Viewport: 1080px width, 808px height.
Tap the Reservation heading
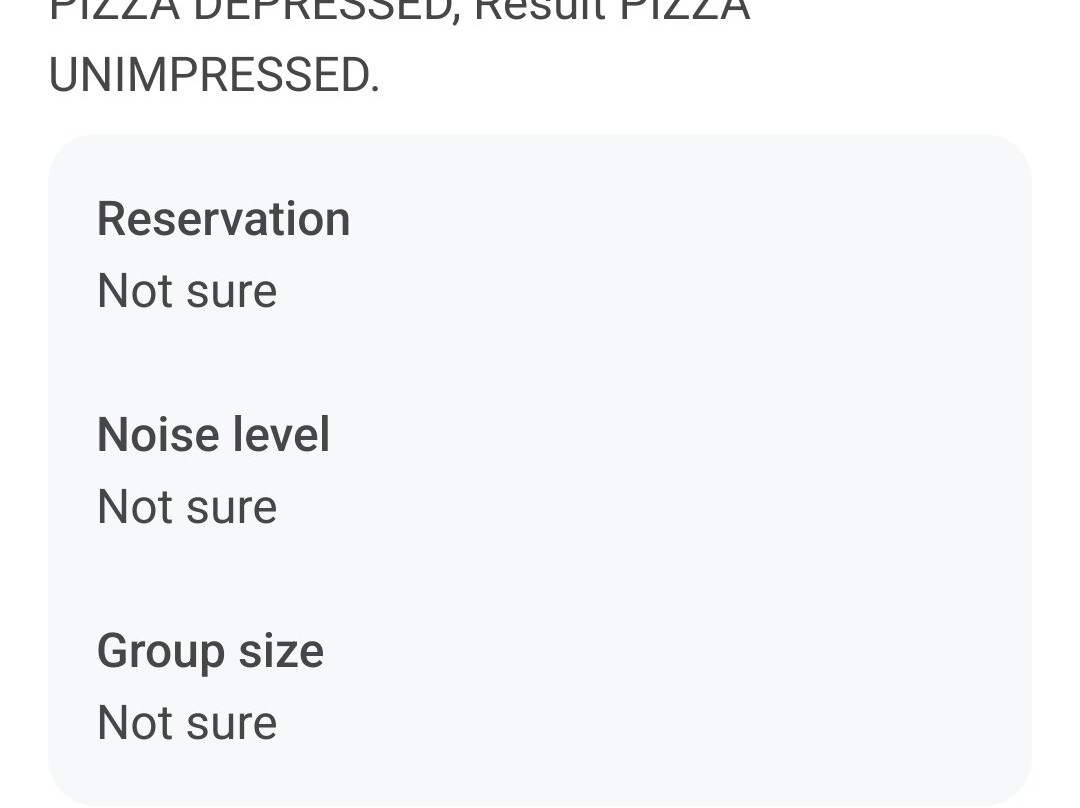tap(223, 219)
